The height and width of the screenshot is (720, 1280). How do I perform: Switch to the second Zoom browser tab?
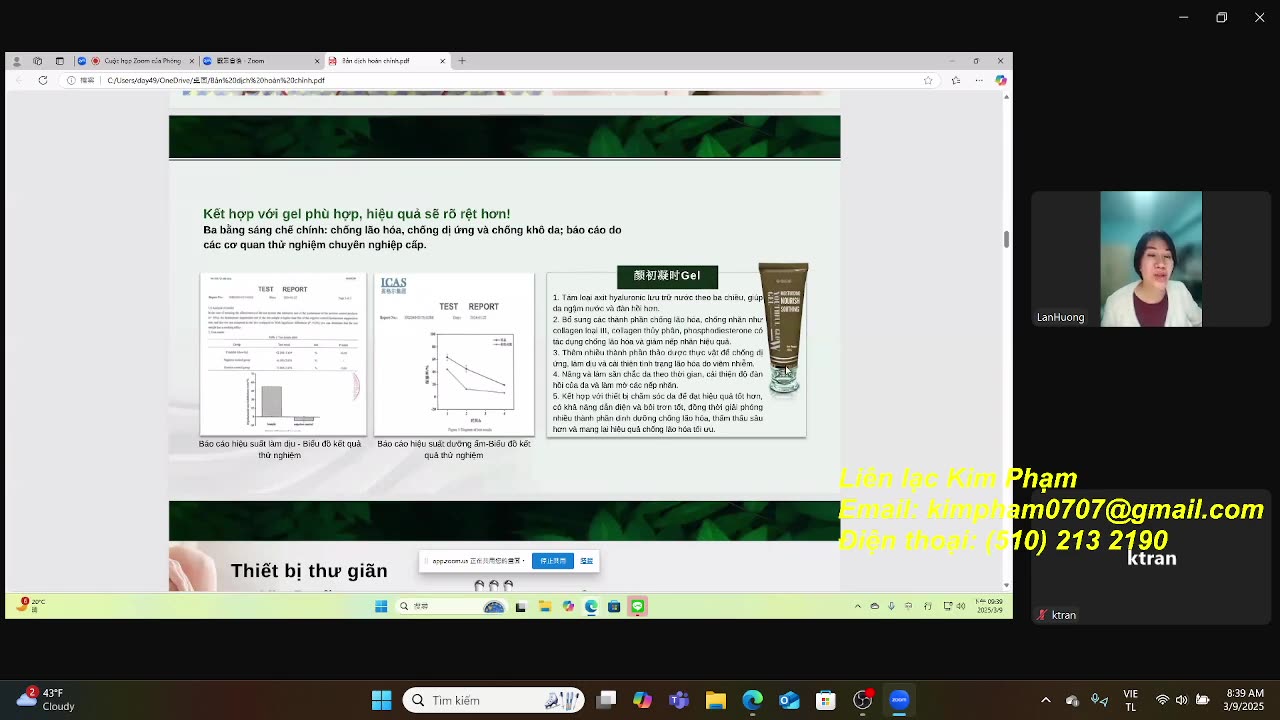(260, 61)
